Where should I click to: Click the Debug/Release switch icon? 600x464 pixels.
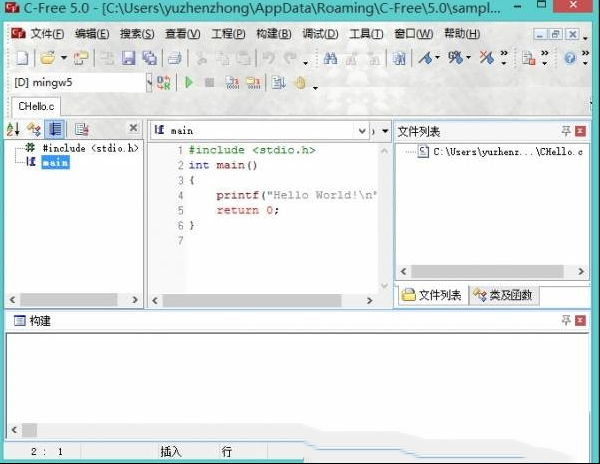(164, 82)
